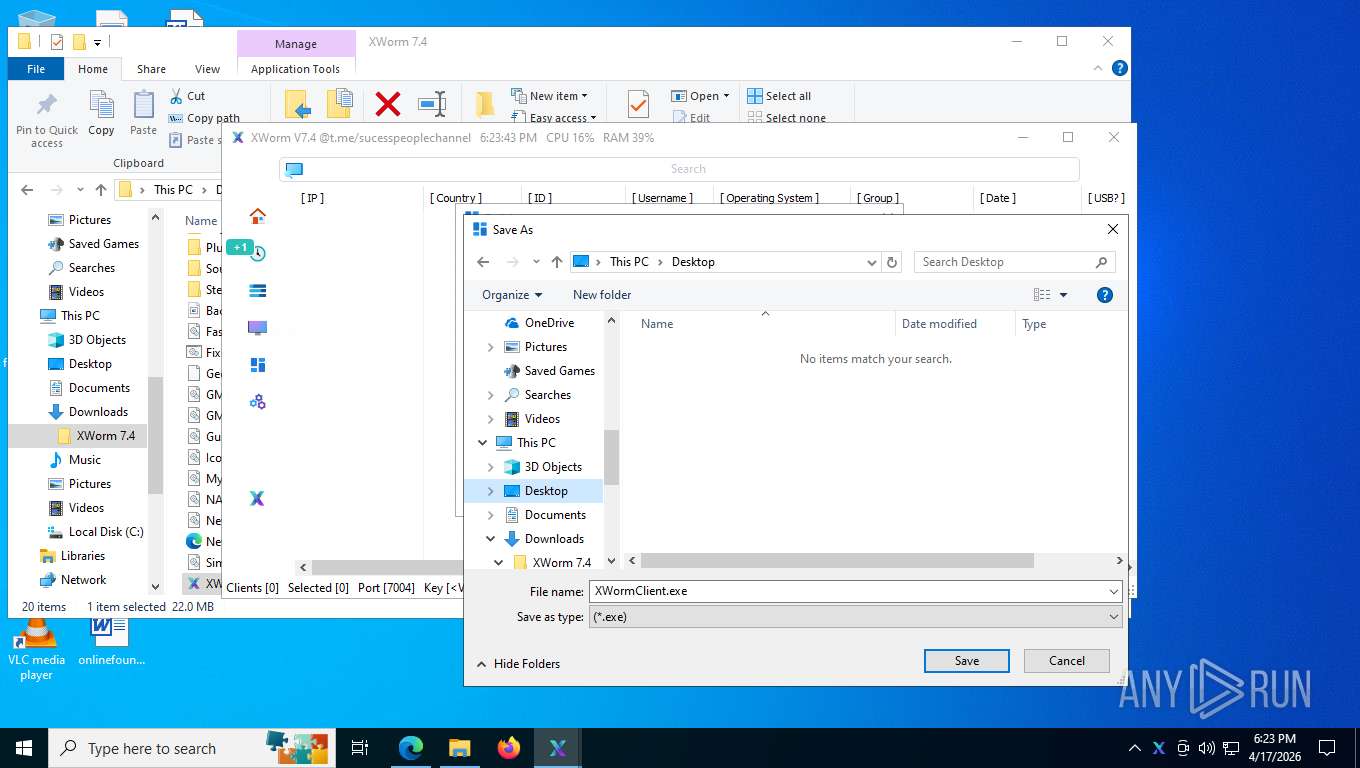Open the address path dropdown in Save As

pyautogui.click(x=872, y=262)
